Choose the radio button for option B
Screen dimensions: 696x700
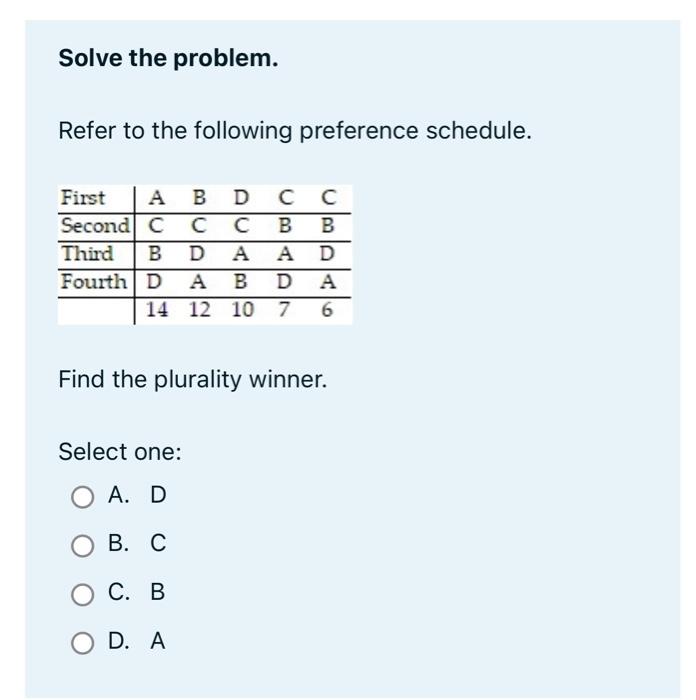coord(83,546)
